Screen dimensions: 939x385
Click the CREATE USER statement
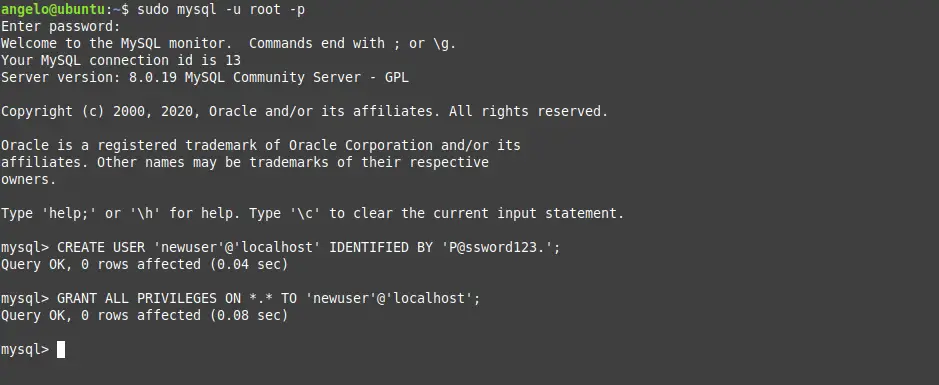tap(308, 247)
